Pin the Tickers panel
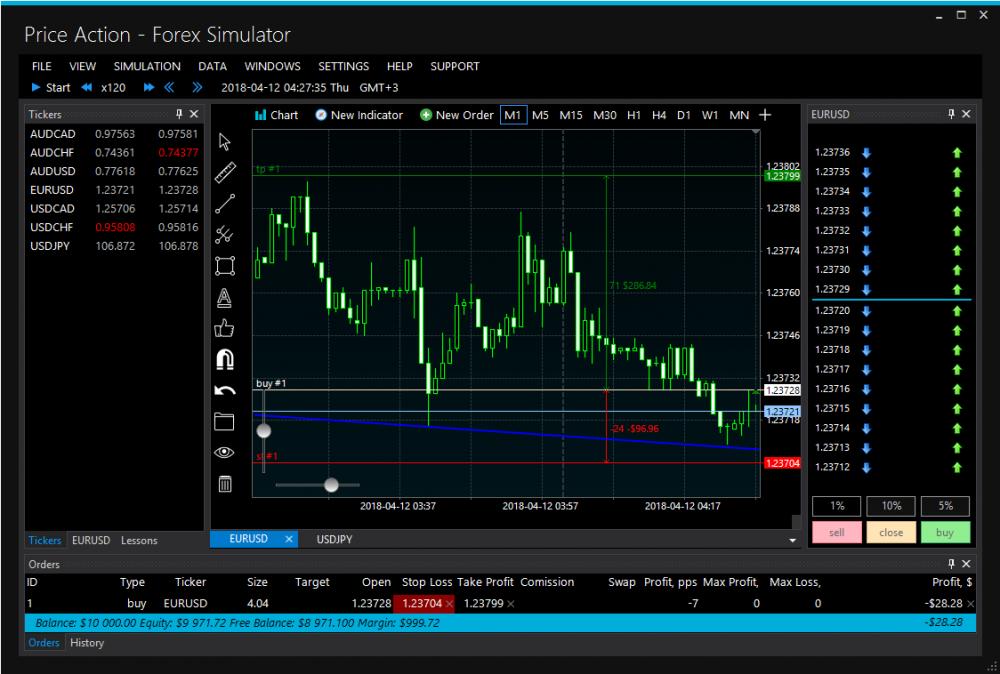This screenshot has height=674, width=1000. click(x=180, y=113)
